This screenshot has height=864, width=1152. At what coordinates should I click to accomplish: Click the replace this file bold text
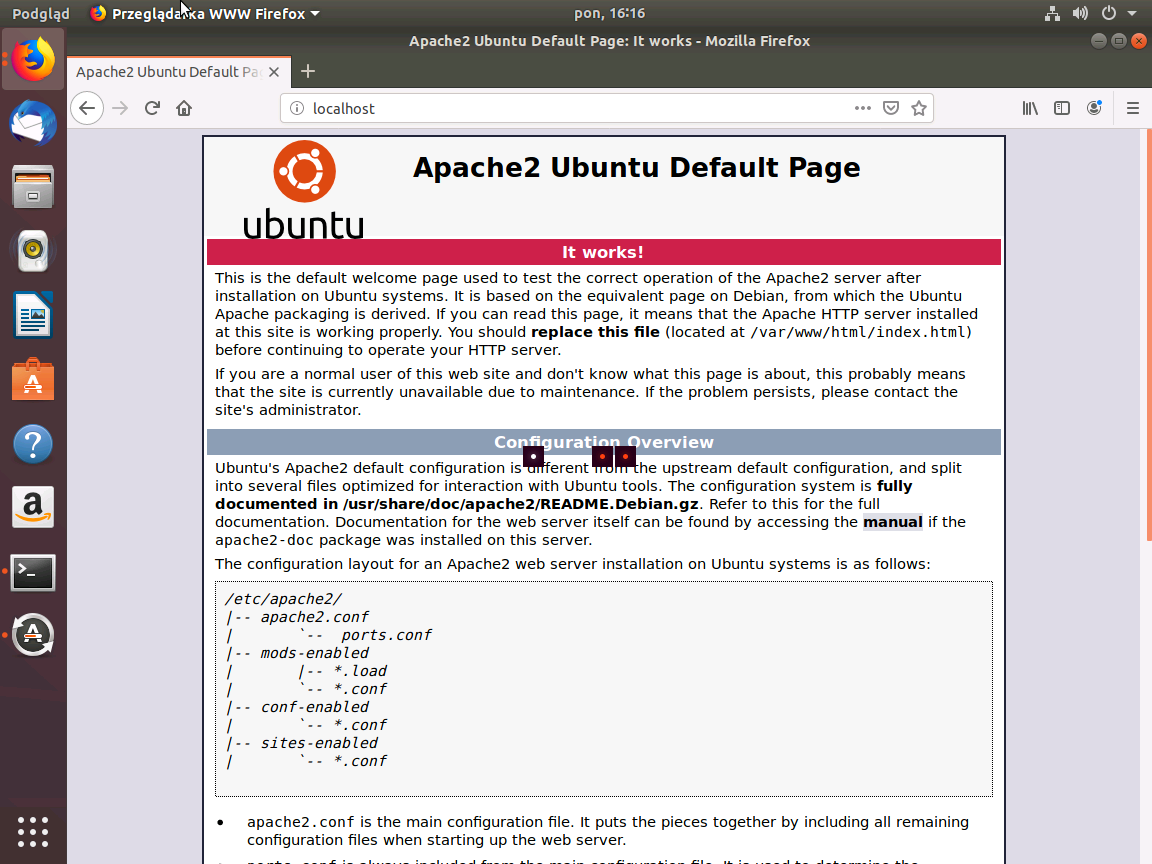point(595,332)
